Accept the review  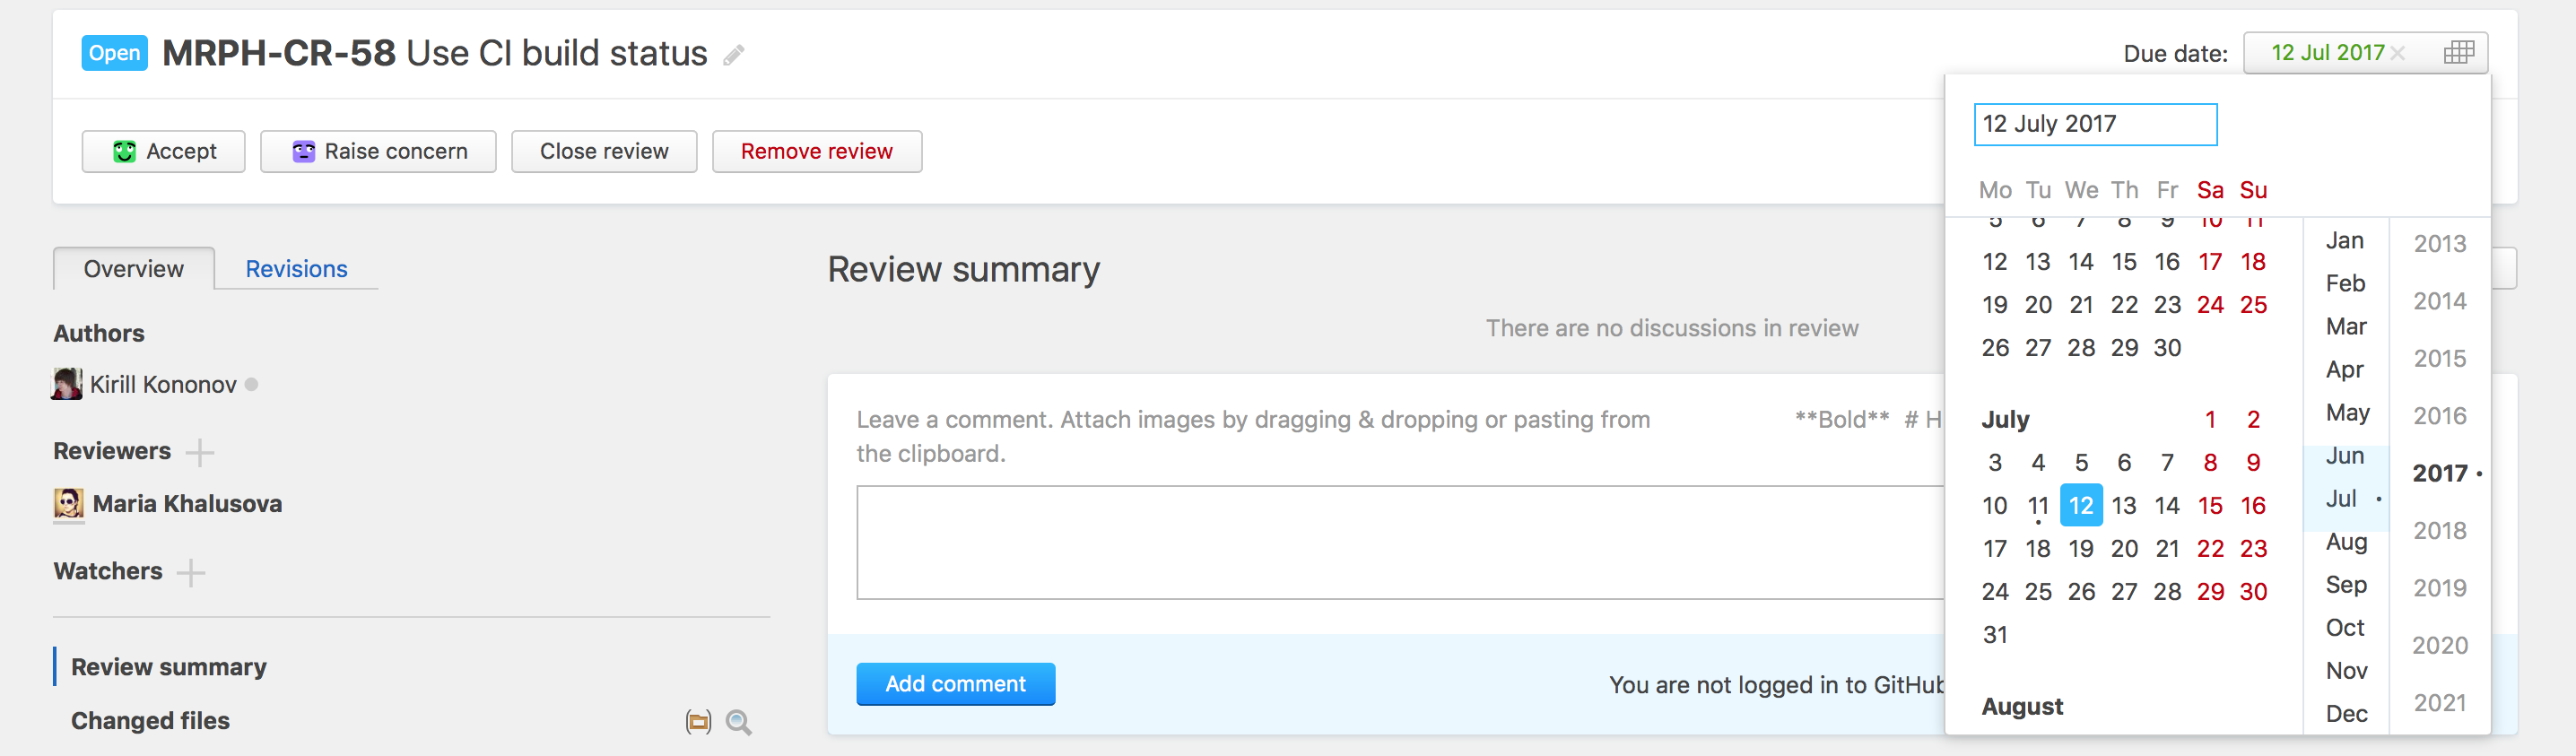(164, 151)
